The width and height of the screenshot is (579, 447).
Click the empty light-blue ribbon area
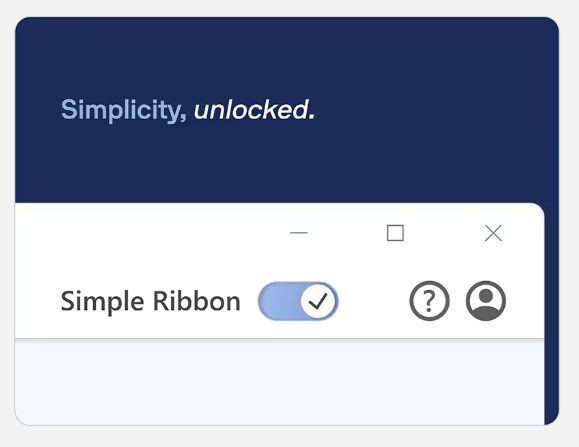pos(279,382)
